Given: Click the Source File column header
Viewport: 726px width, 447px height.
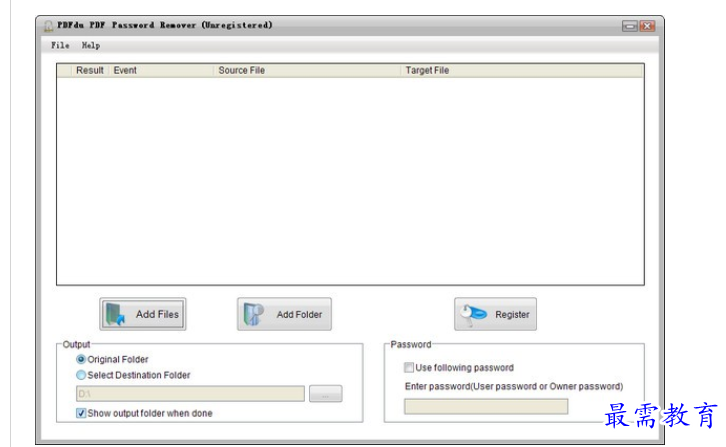Looking at the screenshot, I should pyautogui.click(x=307, y=70).
